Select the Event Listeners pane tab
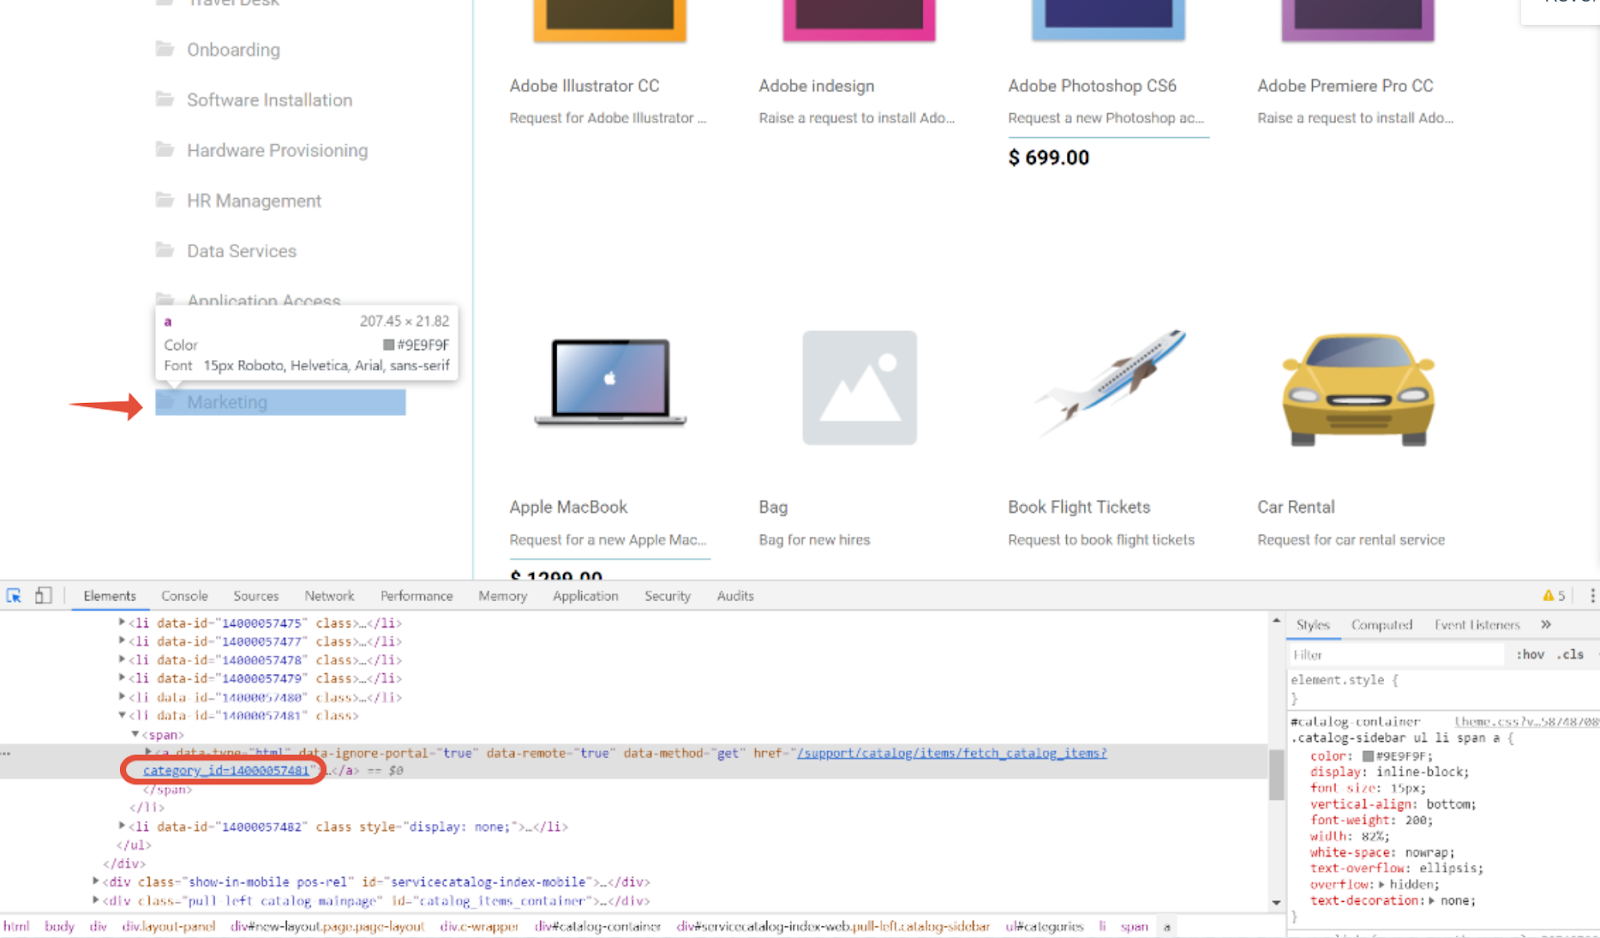Screen dimensions: 1600x938 1477,625
